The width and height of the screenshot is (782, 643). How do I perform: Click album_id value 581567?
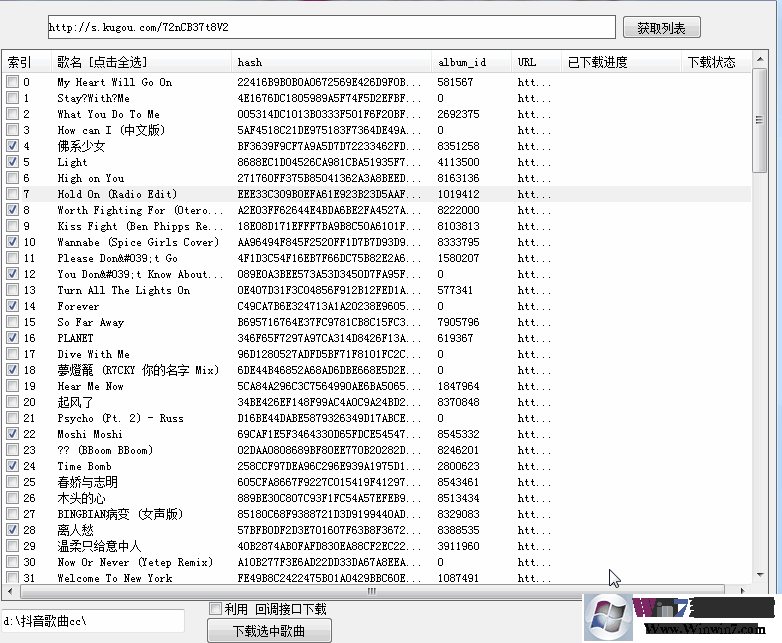click(455, 82)
